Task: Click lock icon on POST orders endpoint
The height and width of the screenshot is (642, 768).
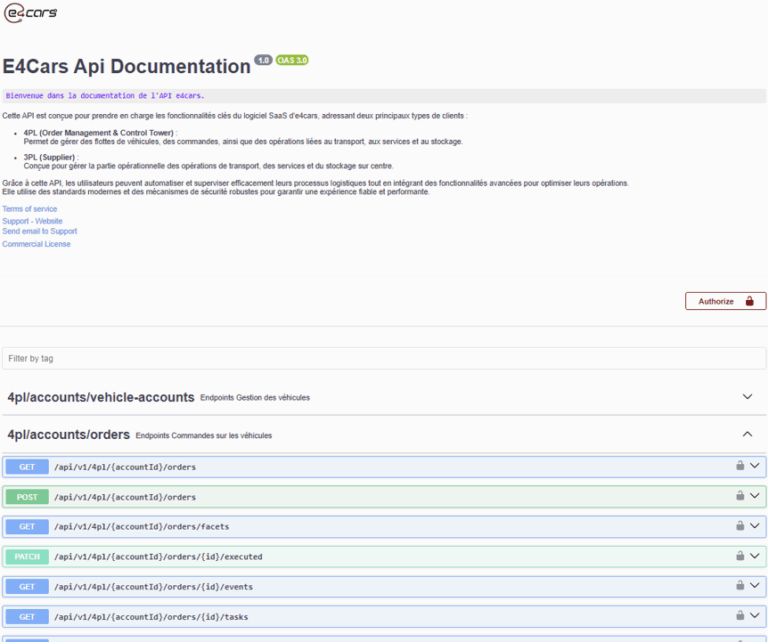Action: pyautogui.click(x=740, y=496)
